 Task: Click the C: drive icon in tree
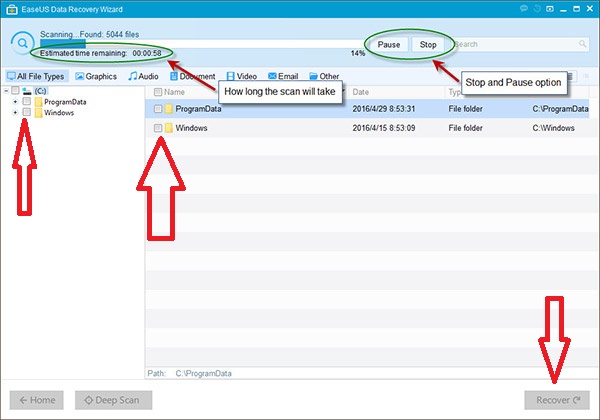click(26, 91)
